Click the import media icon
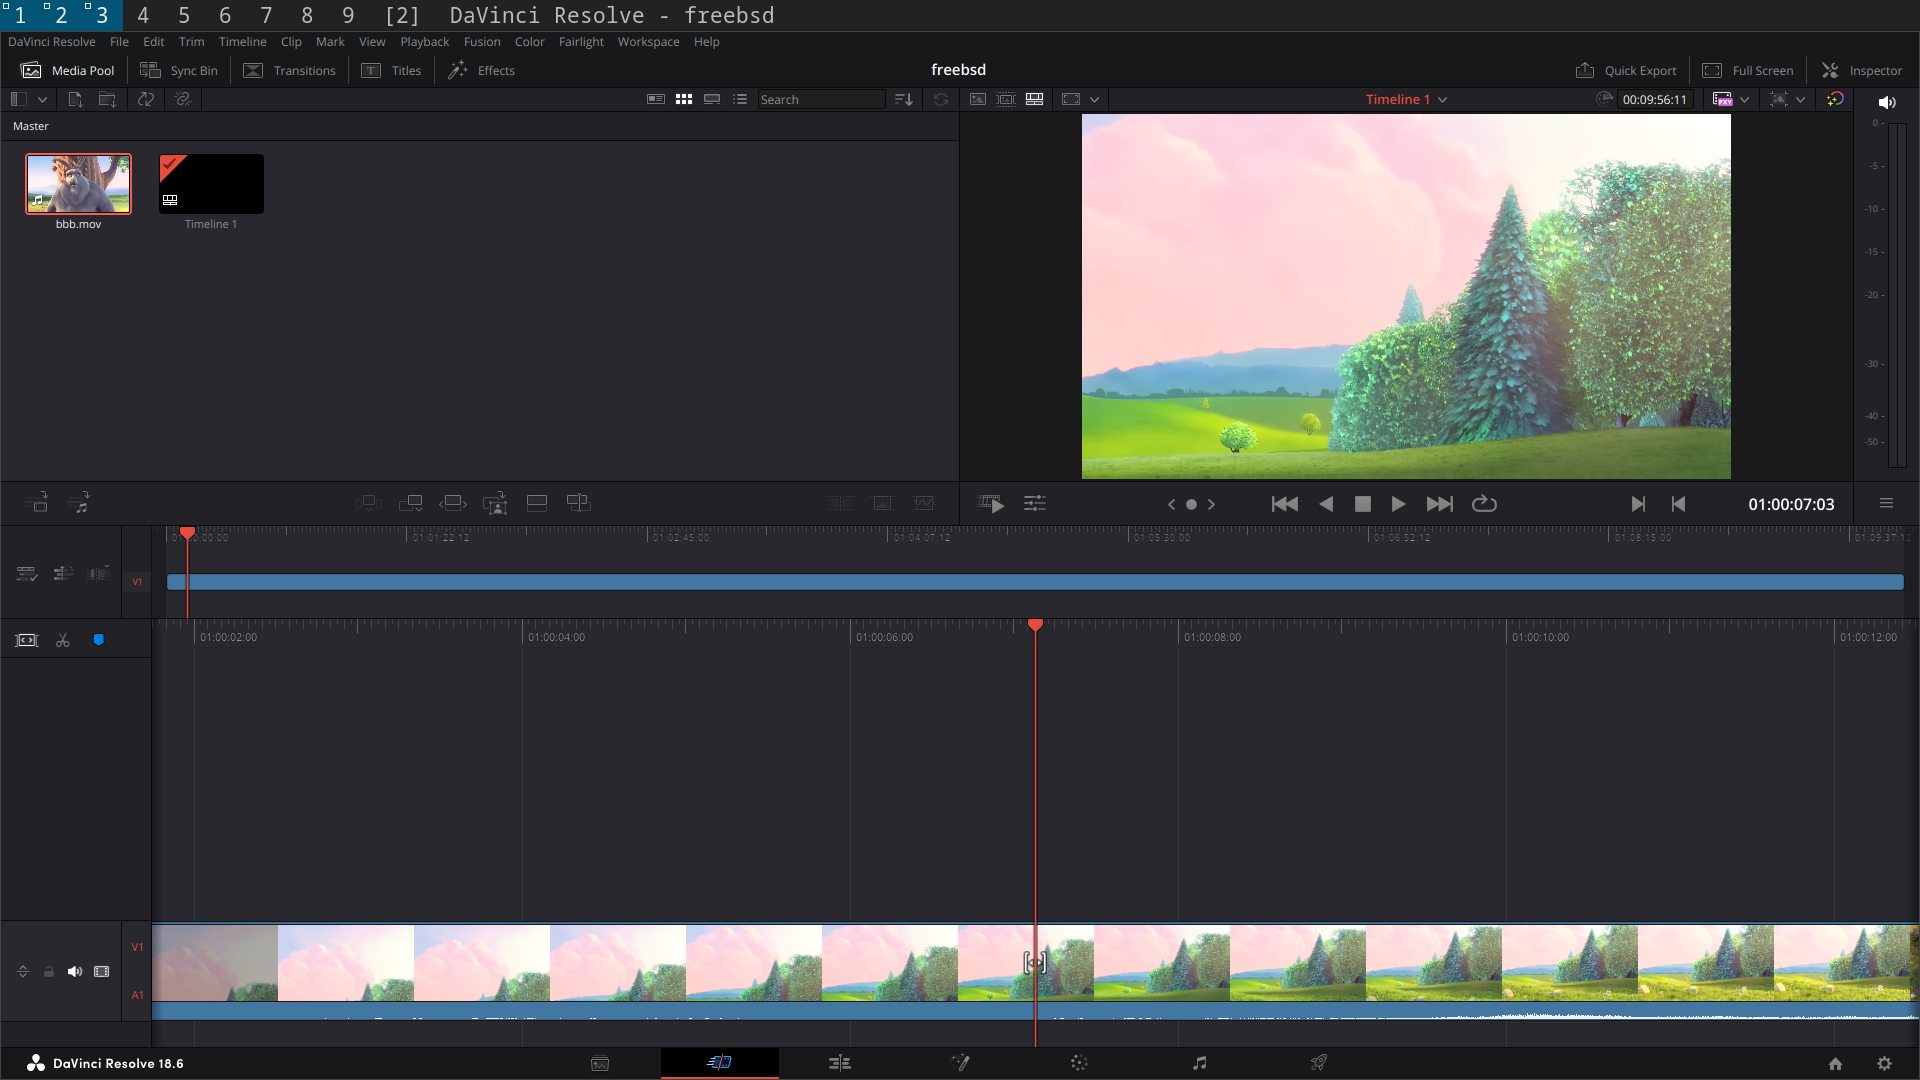 pos(75,99)
